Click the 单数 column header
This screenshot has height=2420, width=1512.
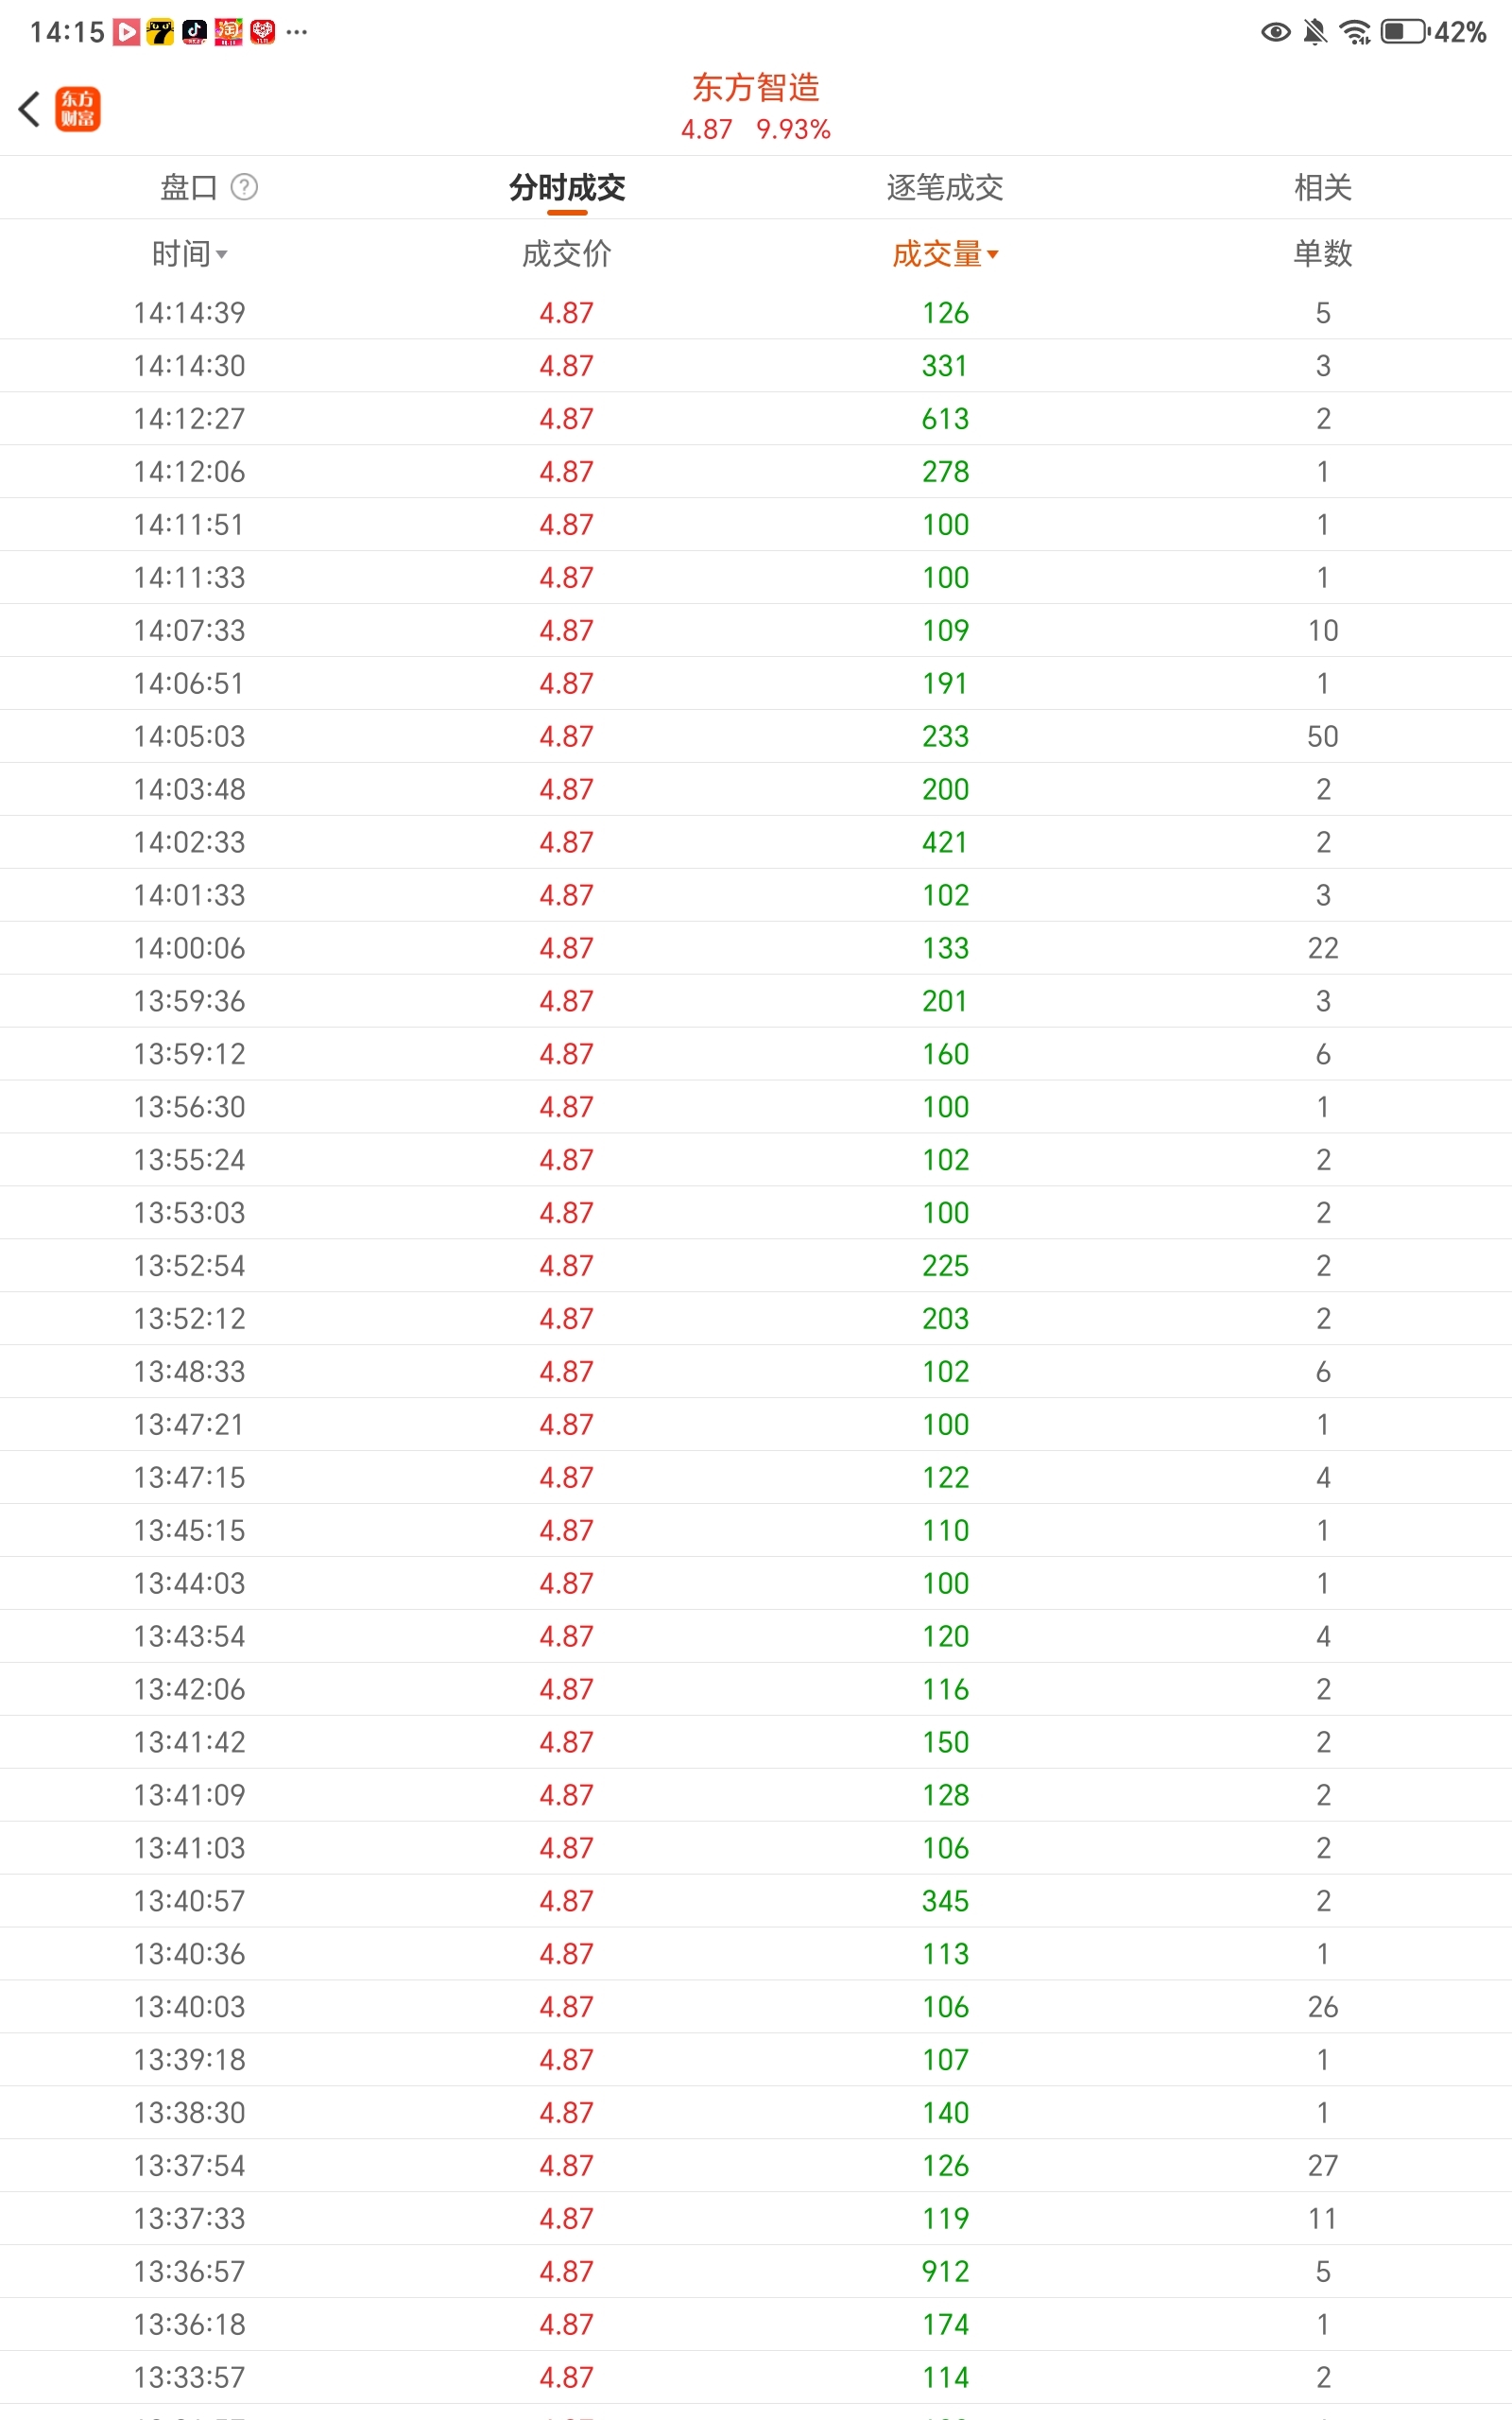pyautogui.click(x=1323, y=254)
